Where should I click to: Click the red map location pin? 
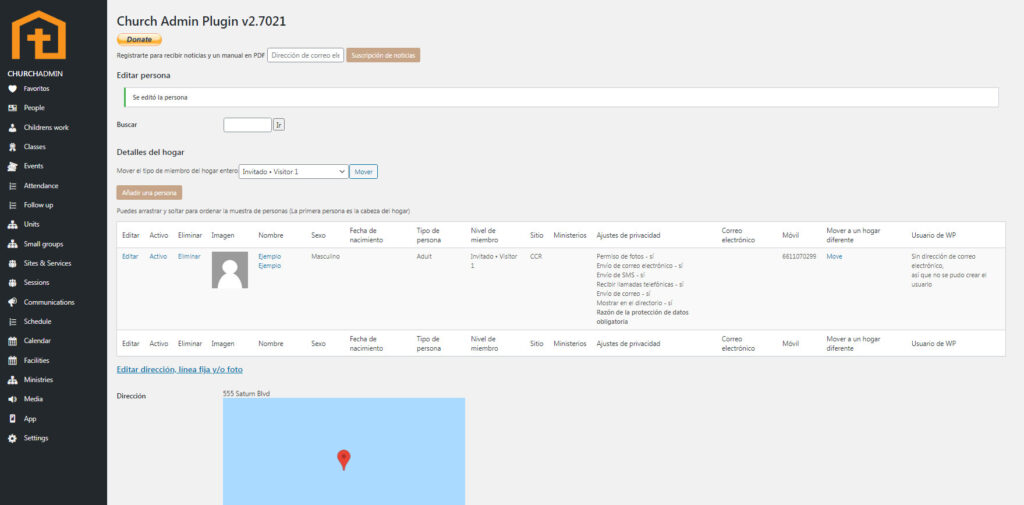point(343,459)
